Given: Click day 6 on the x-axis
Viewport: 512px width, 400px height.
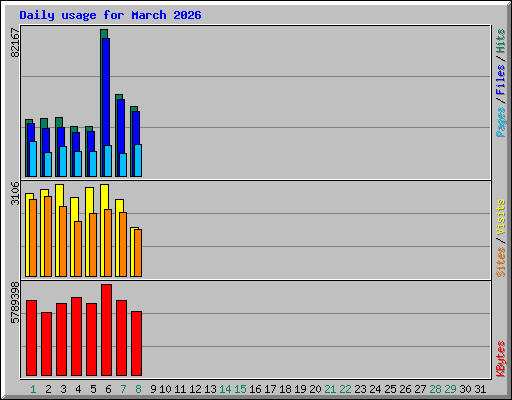Looking at the screenshot, I should (x=108, y=389).
